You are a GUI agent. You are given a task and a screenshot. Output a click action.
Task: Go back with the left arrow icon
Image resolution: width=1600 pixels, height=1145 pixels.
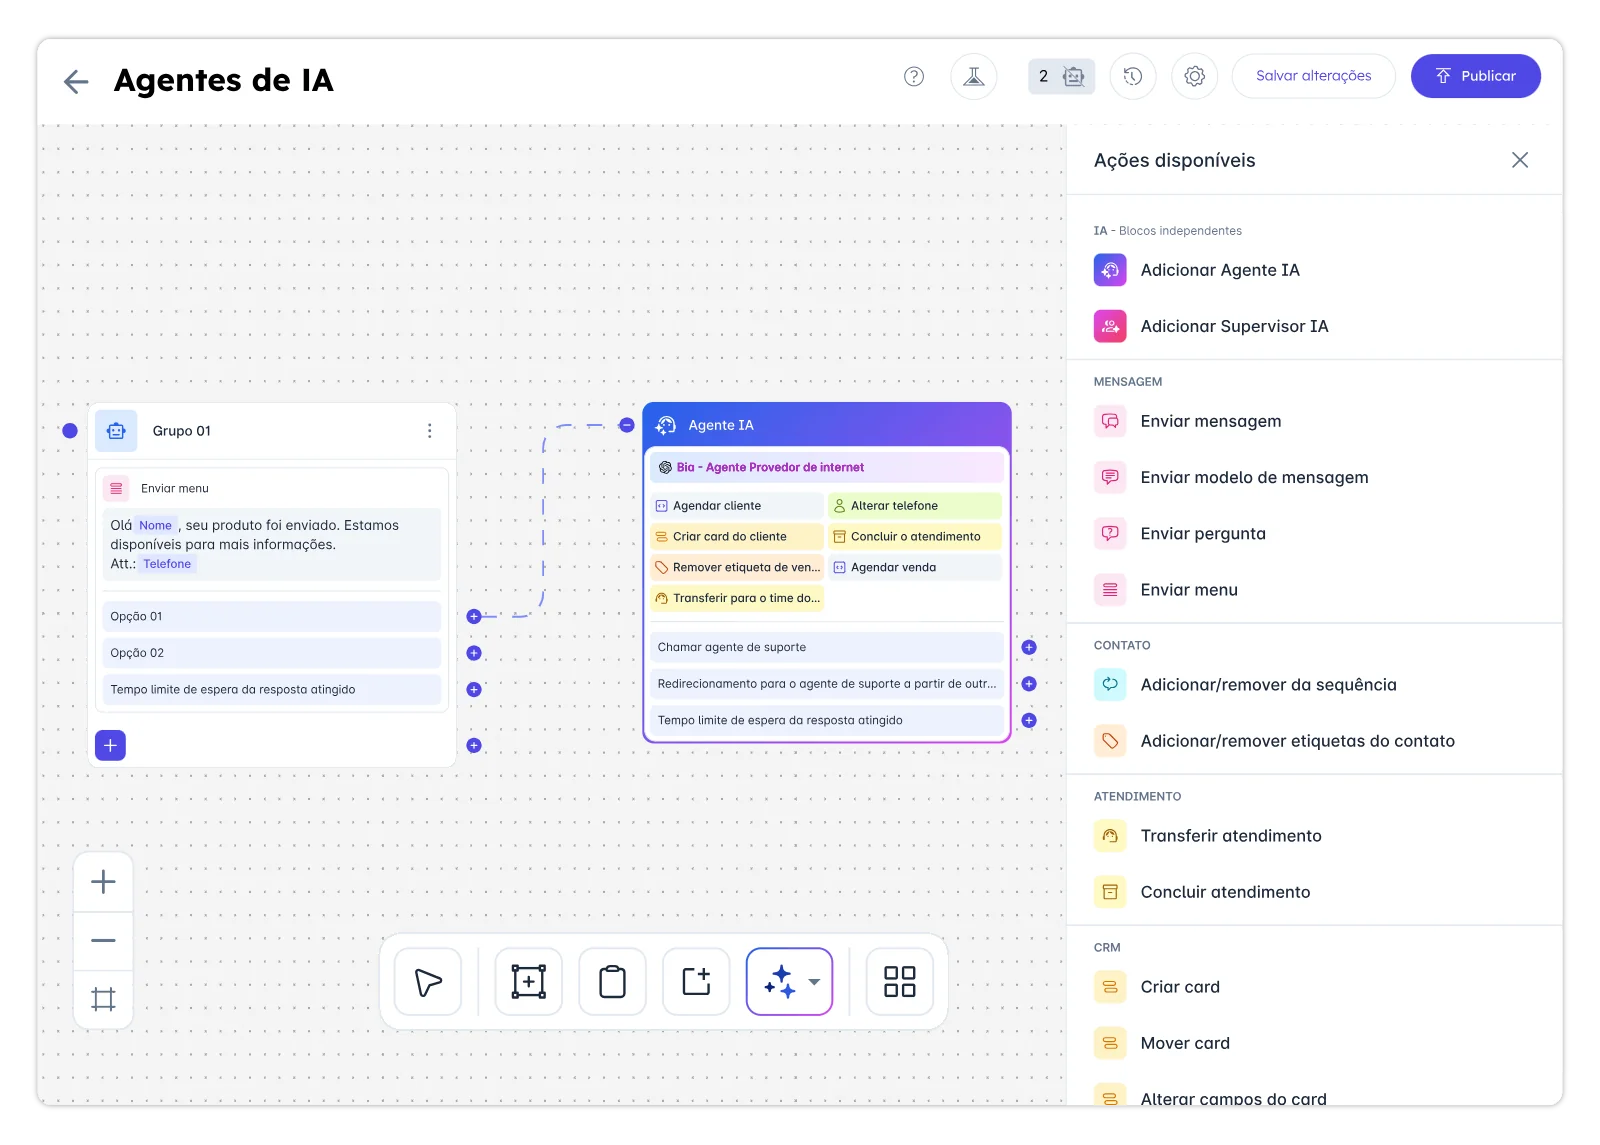coord(76,81)
